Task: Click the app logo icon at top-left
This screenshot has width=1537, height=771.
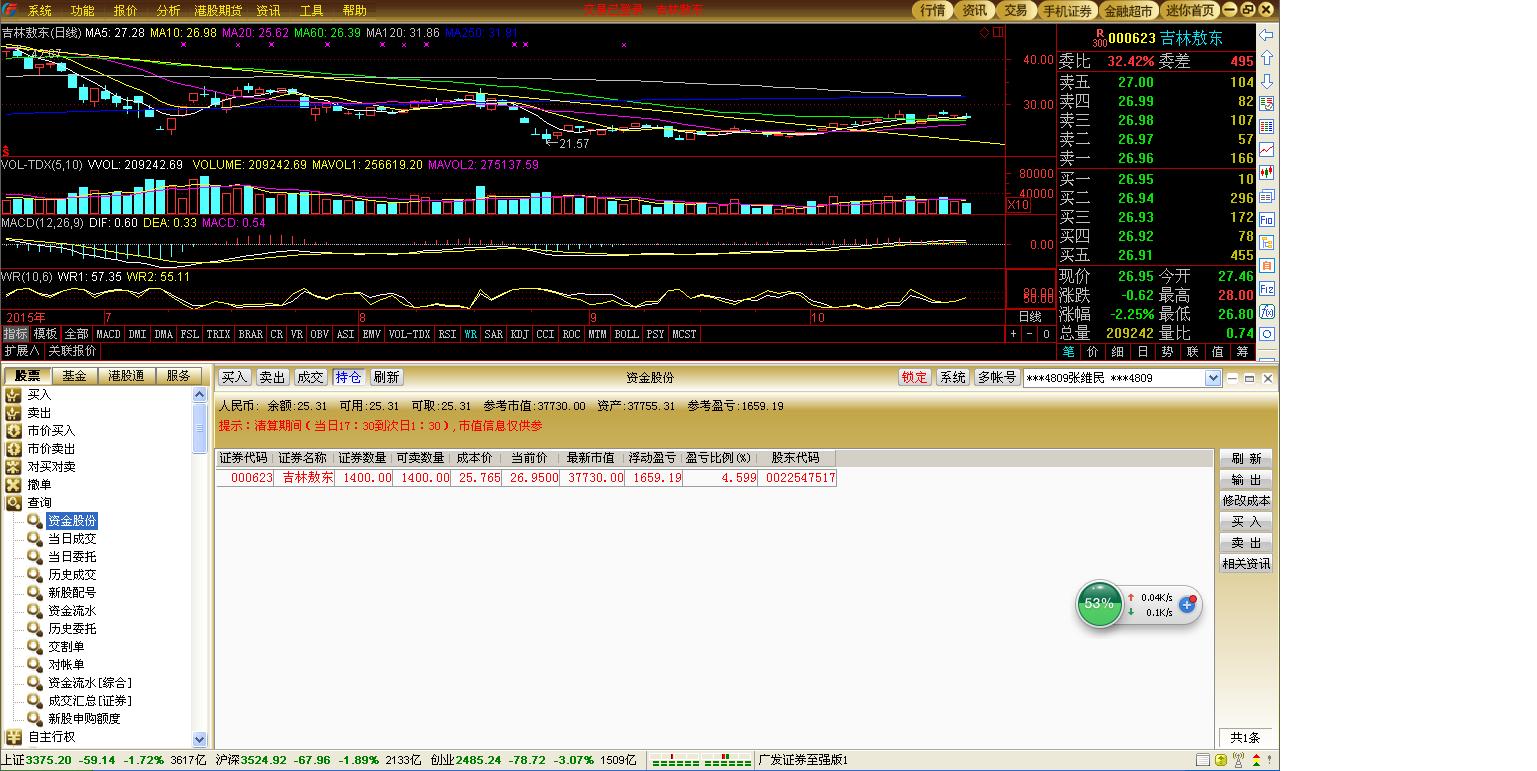Action: click(x=10, y=10)
